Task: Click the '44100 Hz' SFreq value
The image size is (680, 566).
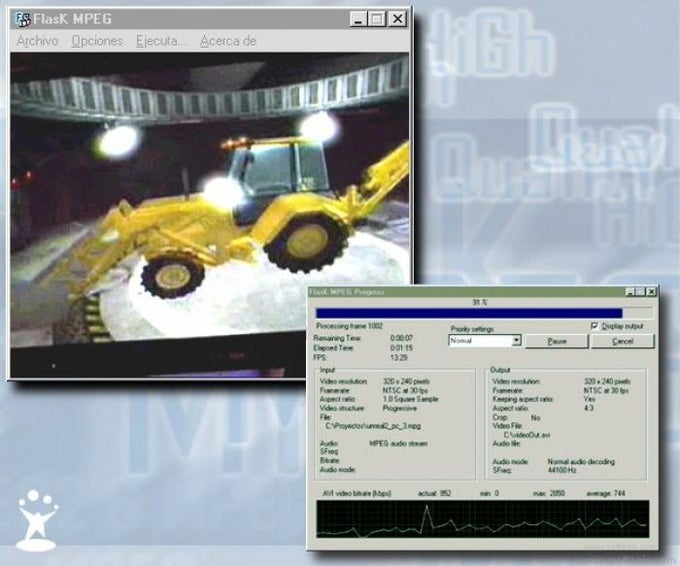Action: click(x=562, y=470)
